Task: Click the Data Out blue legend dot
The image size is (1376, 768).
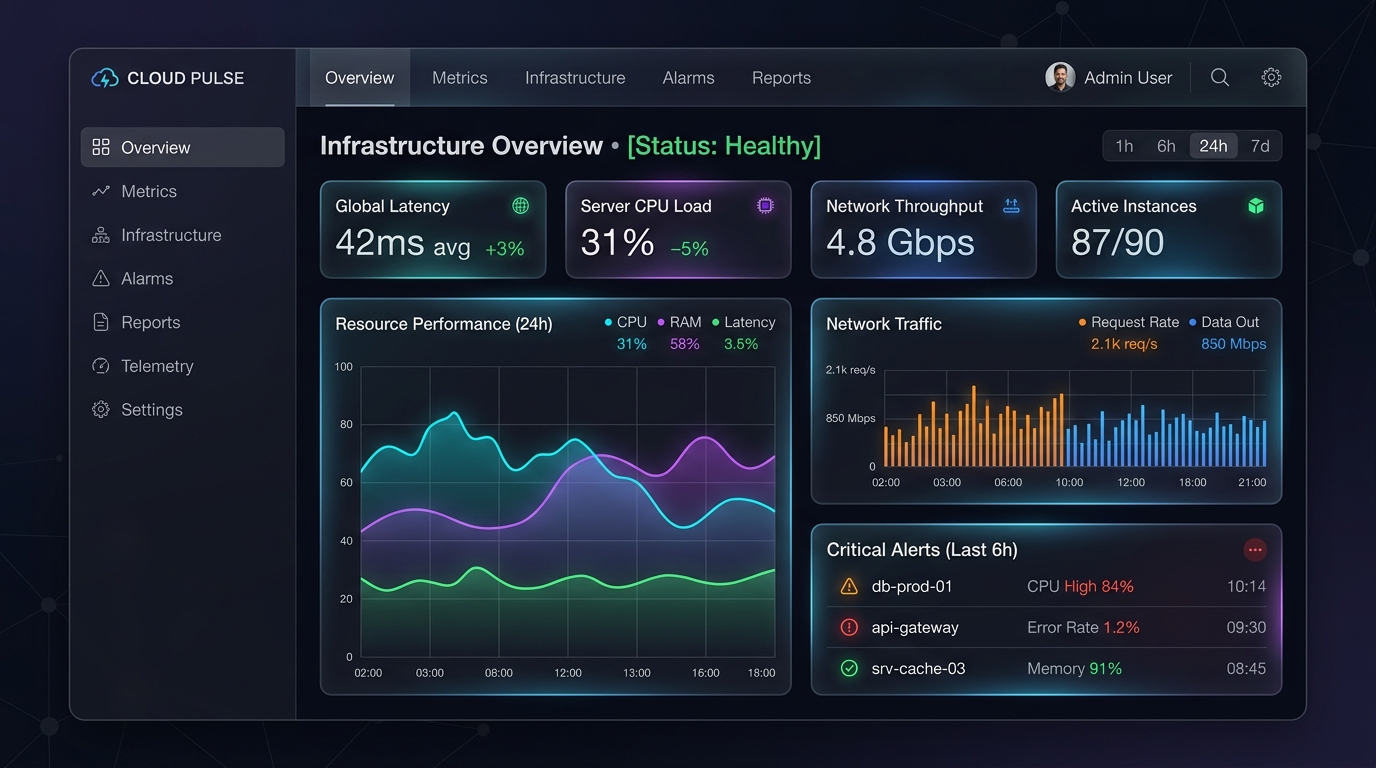Action: (x=1193, y=322)
